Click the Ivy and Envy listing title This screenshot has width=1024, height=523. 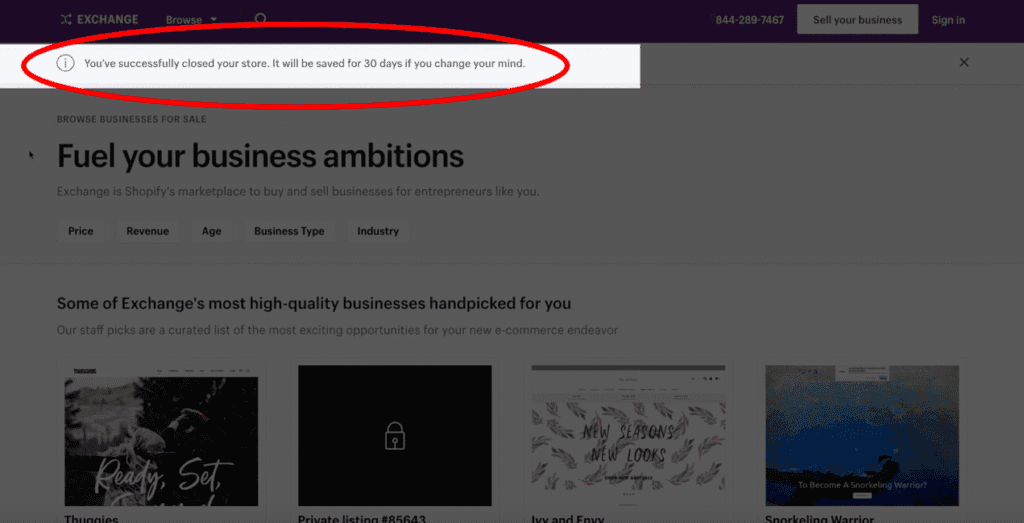[x=567, y=518]
